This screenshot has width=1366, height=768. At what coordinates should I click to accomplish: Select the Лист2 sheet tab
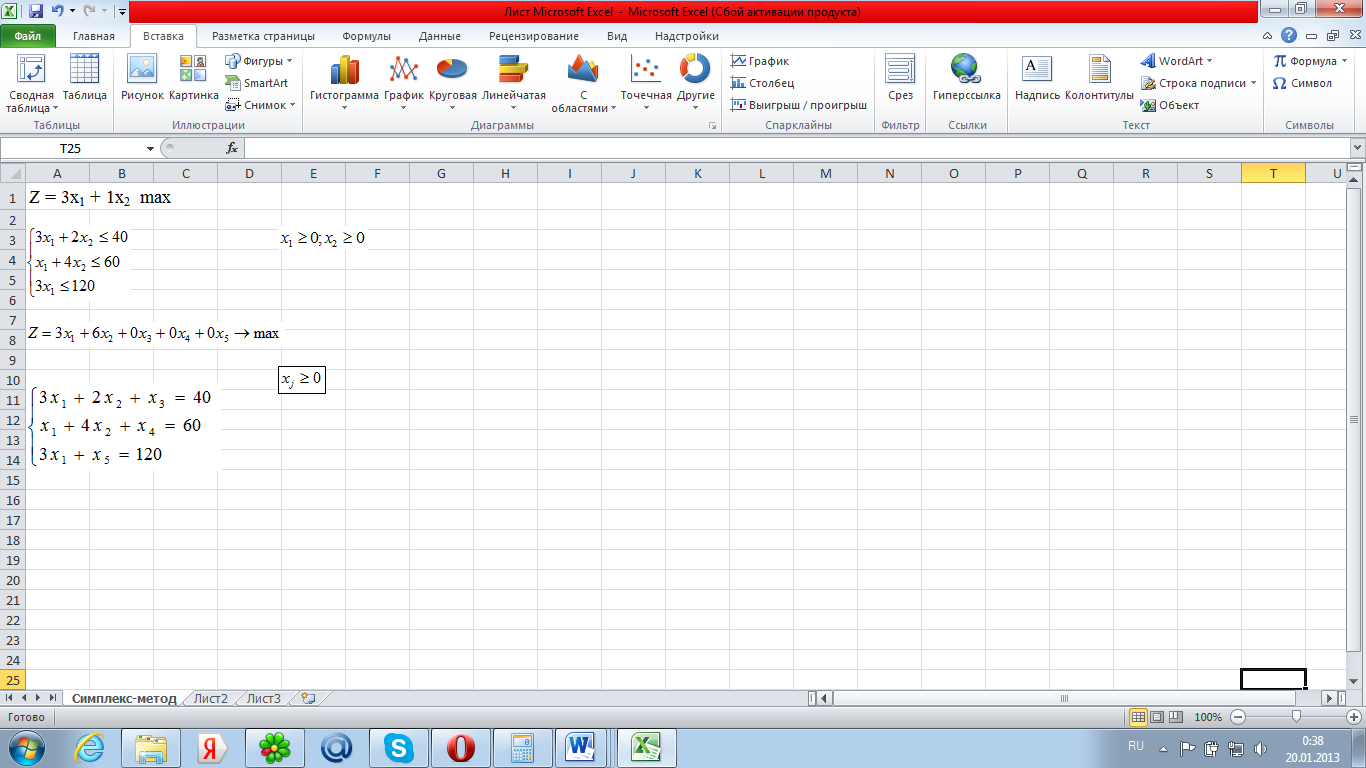pyautogui.click(x=211, y=698)
